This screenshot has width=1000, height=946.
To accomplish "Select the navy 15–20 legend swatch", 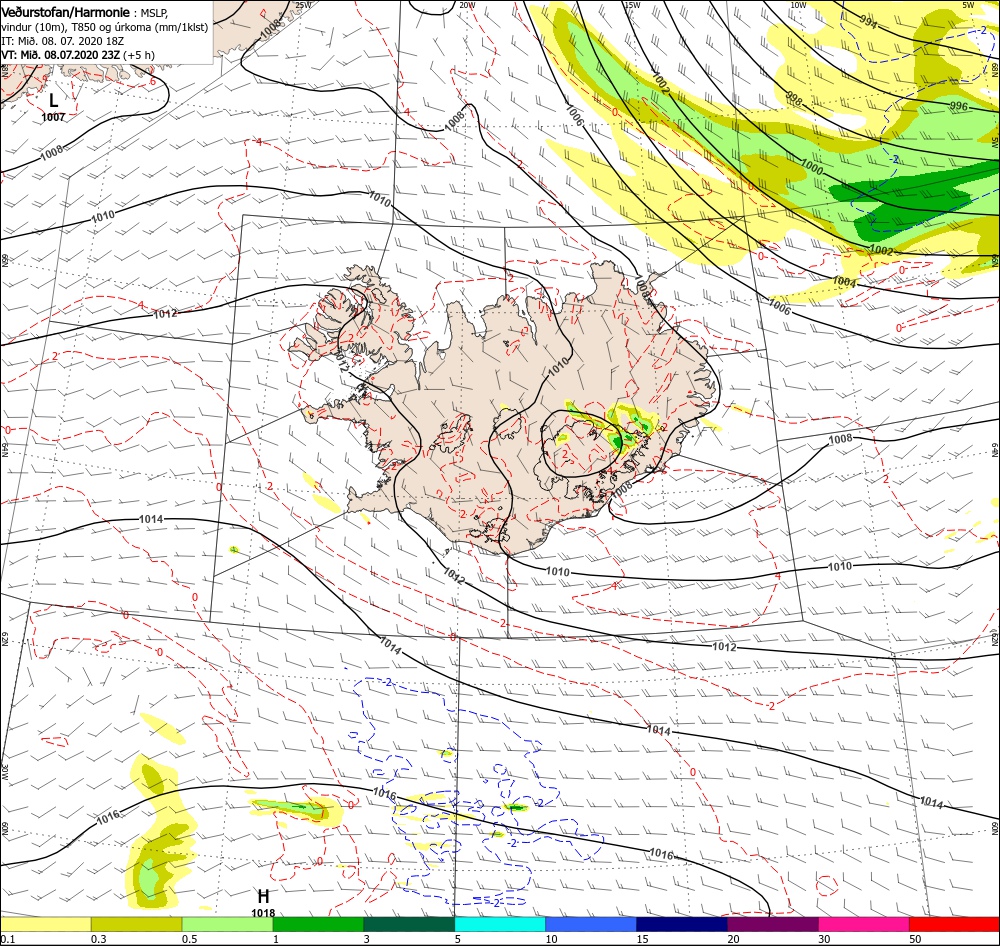I will pyautogui.click(x=682, y=924).
